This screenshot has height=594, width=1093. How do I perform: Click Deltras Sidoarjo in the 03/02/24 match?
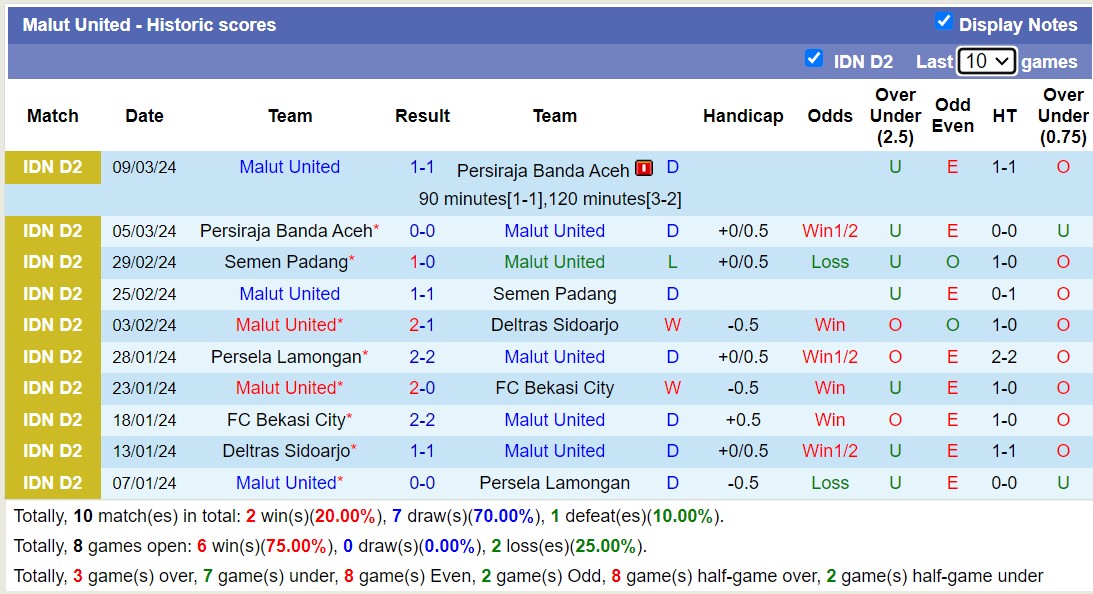tap(554, 325)
